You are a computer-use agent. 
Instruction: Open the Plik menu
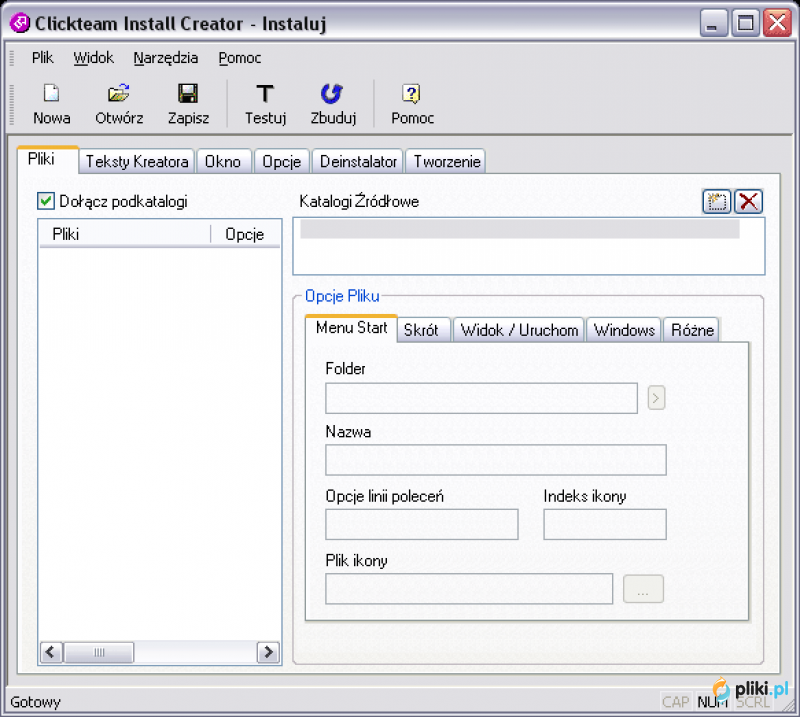[x=42, y=58]
